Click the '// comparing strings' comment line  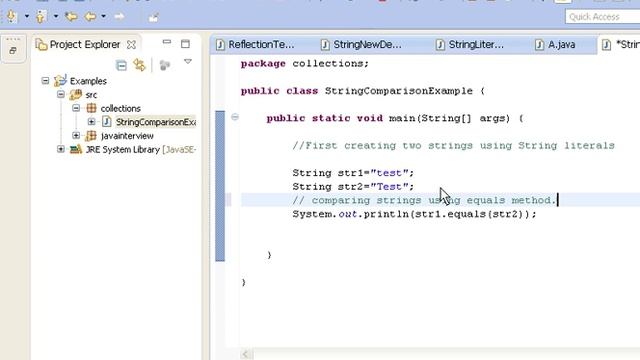(x=424, y=200)
